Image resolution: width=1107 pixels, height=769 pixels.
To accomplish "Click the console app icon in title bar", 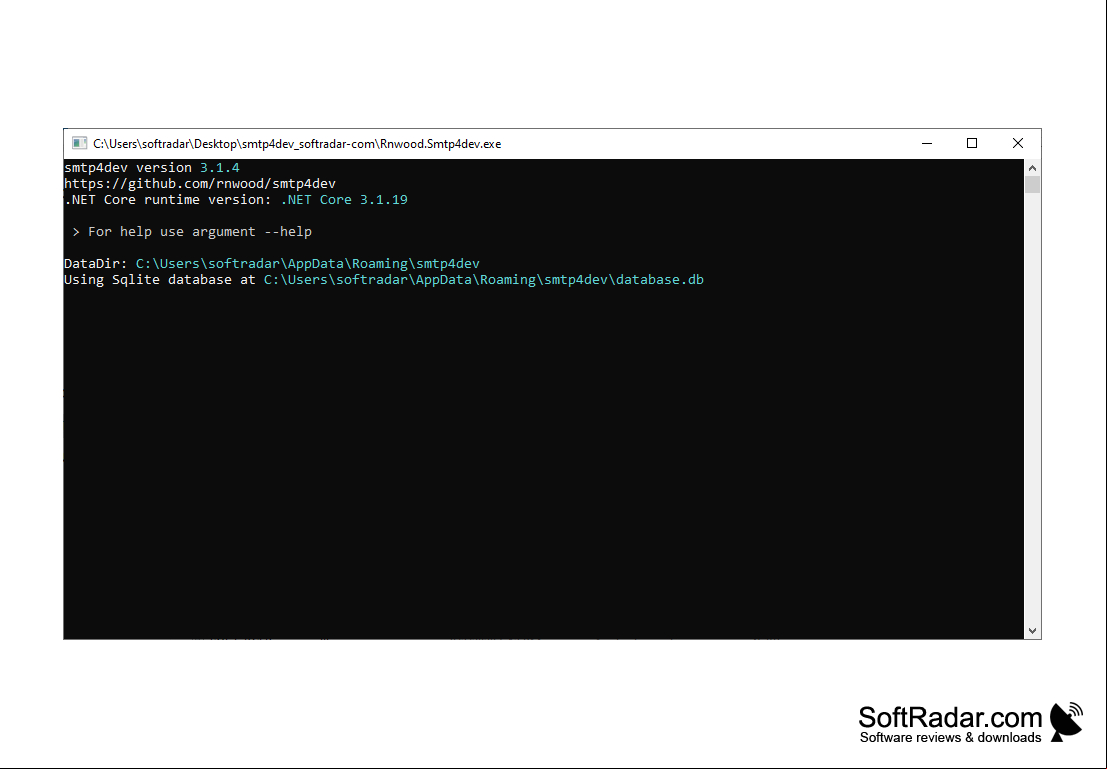I will (x=79, y=143).
